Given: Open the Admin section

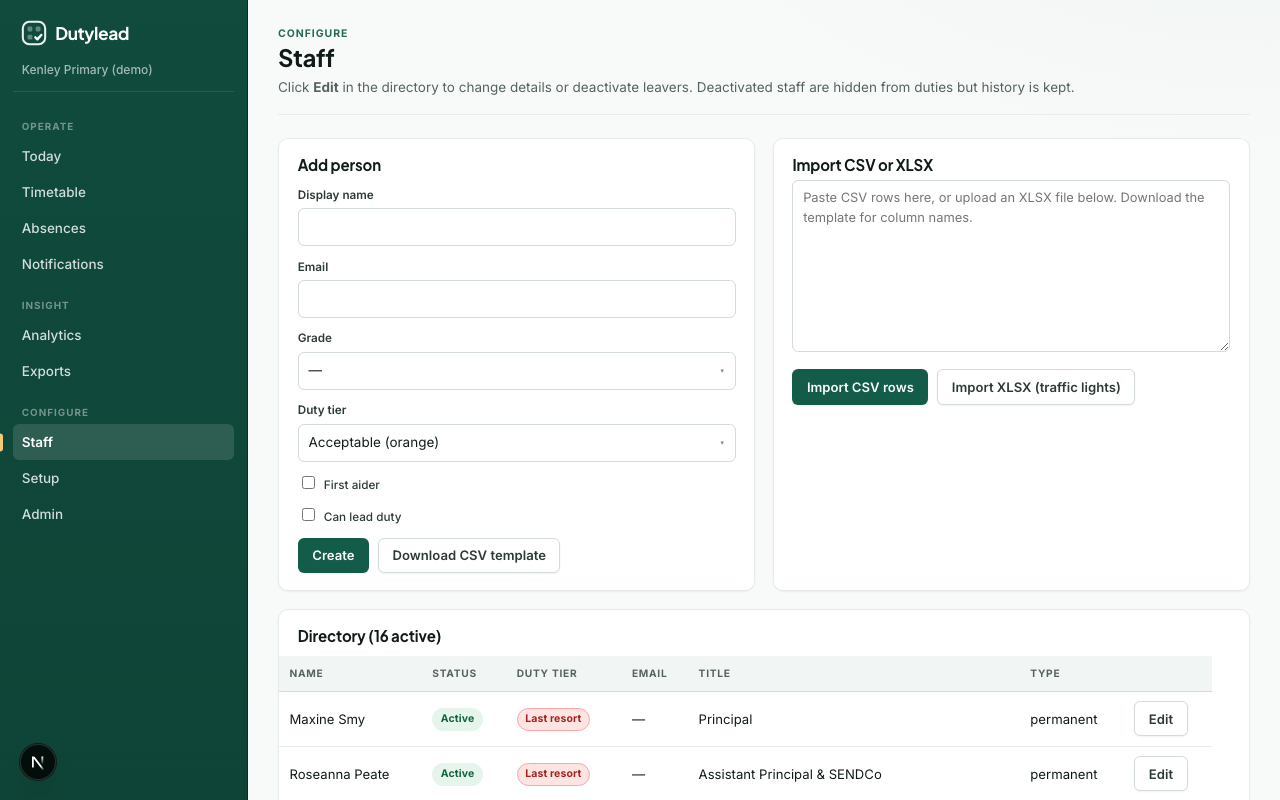Looking at the screenshot, I should click(x=123, y=514).
